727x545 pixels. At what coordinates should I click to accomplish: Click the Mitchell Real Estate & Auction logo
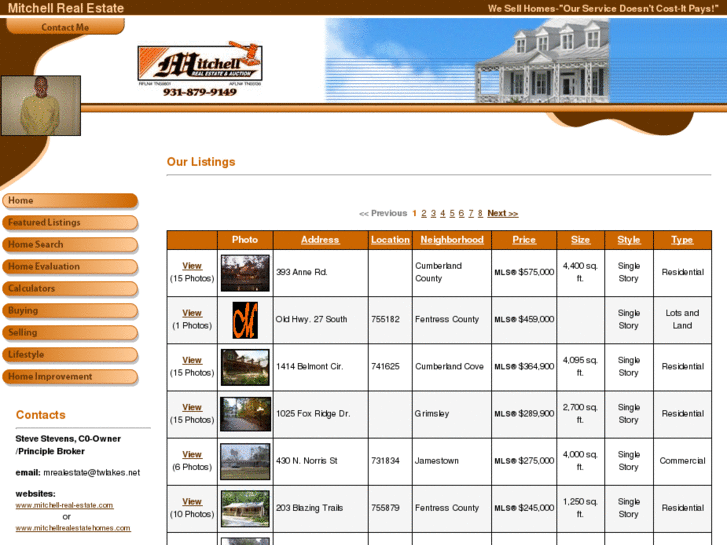200,63
